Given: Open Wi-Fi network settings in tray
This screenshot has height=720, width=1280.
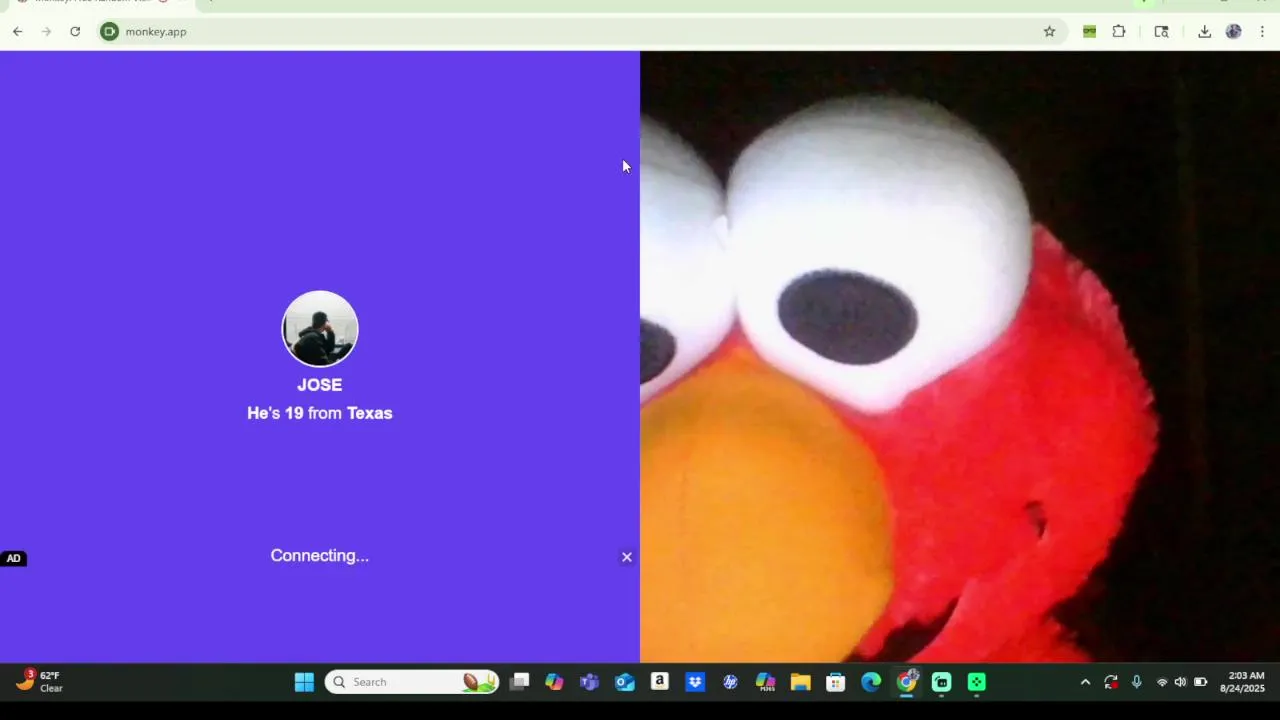Looking at the screenshot, I should [1162, 682].
